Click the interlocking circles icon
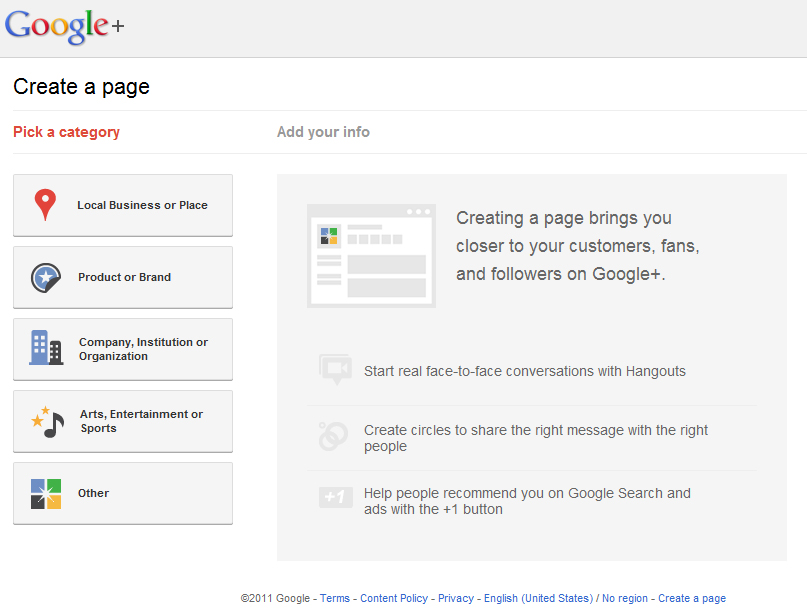The width and height of the screenshot is (807, 615). (334, 436)
